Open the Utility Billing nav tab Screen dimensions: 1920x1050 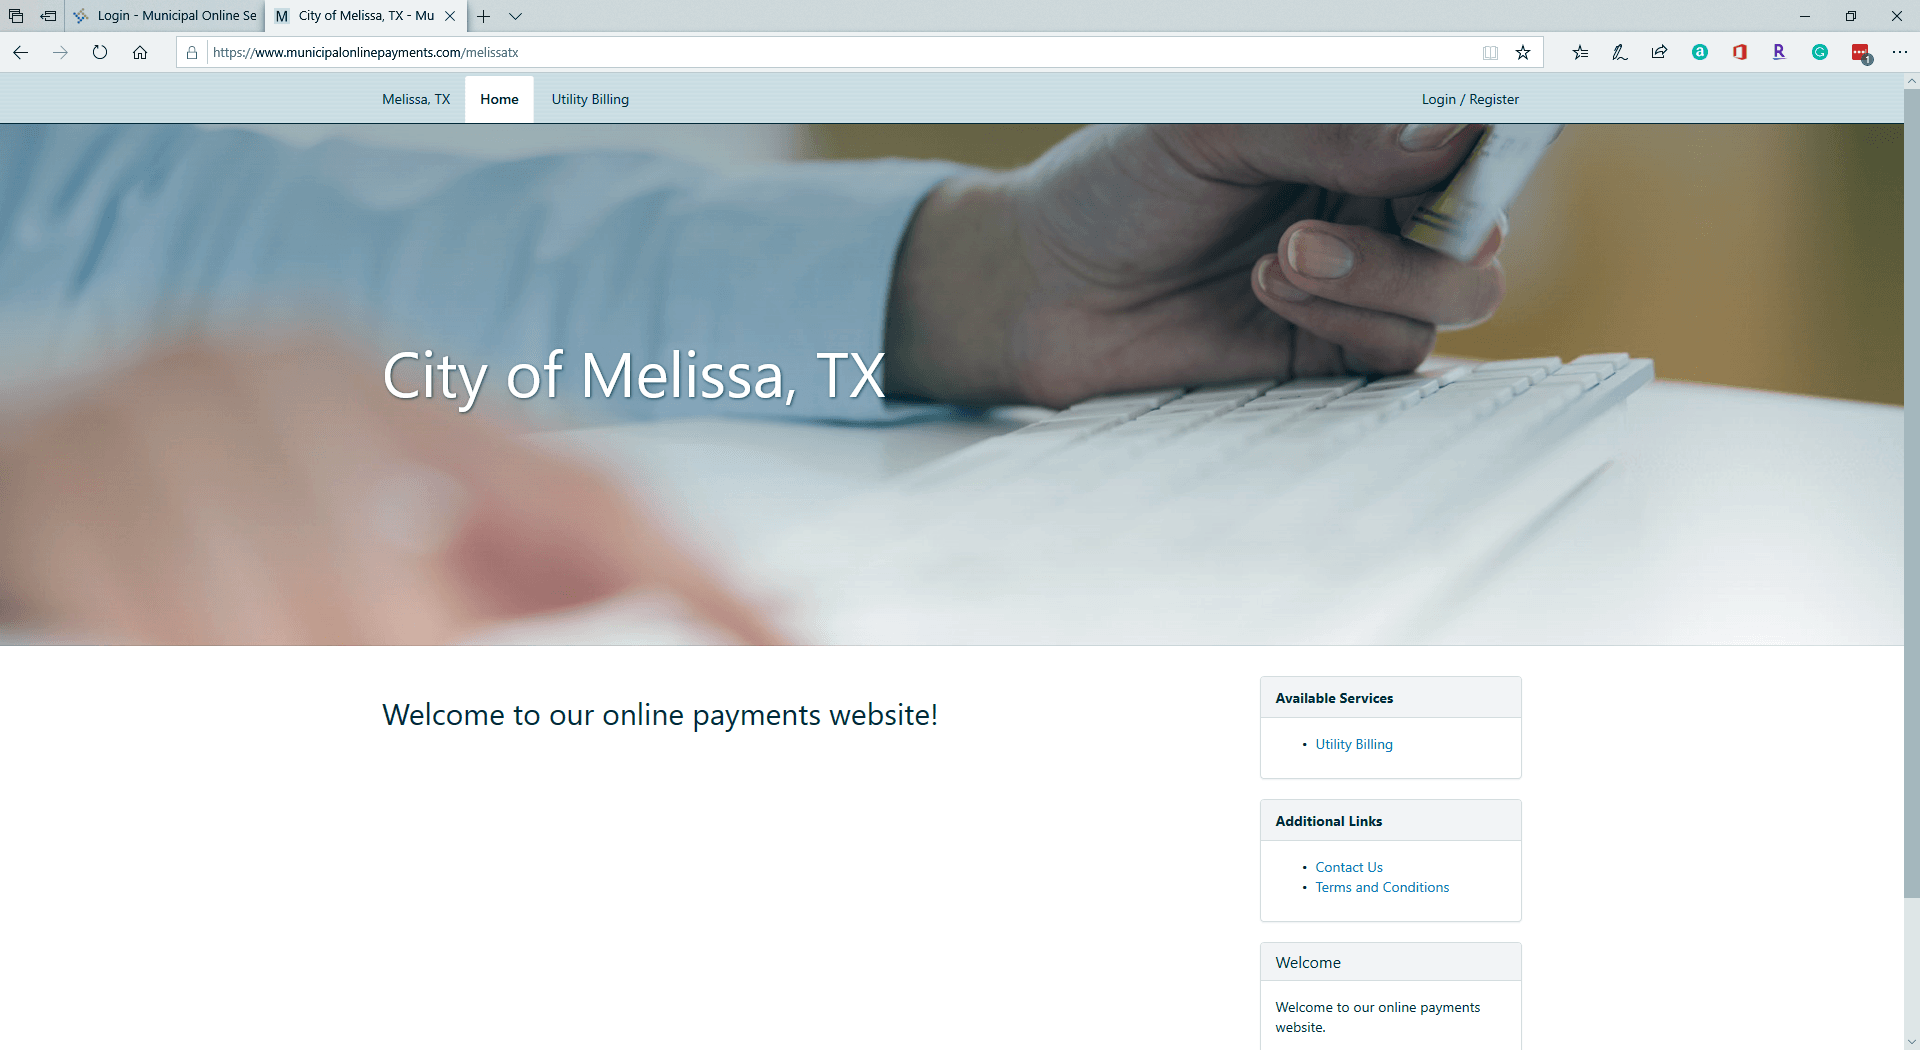[x=590, y=99]
